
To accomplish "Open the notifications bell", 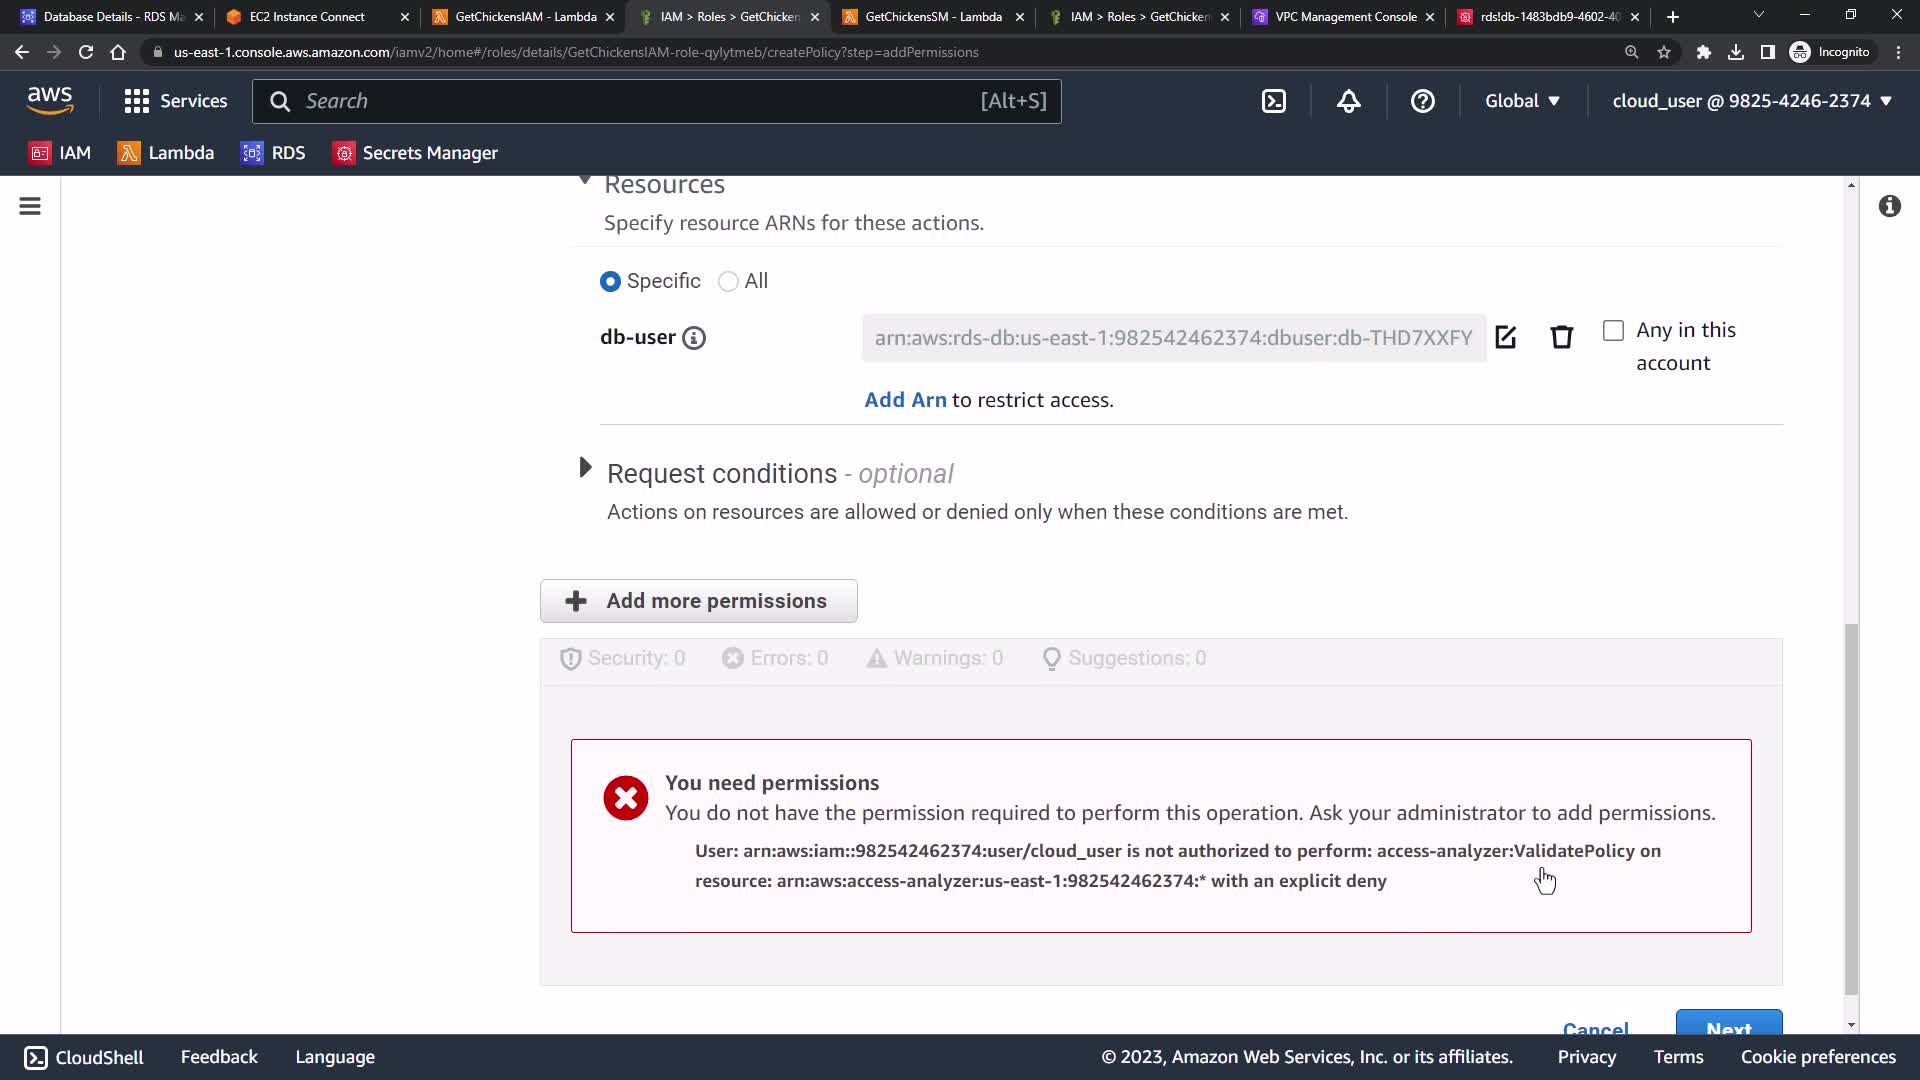I will (x=1348, y=101).
